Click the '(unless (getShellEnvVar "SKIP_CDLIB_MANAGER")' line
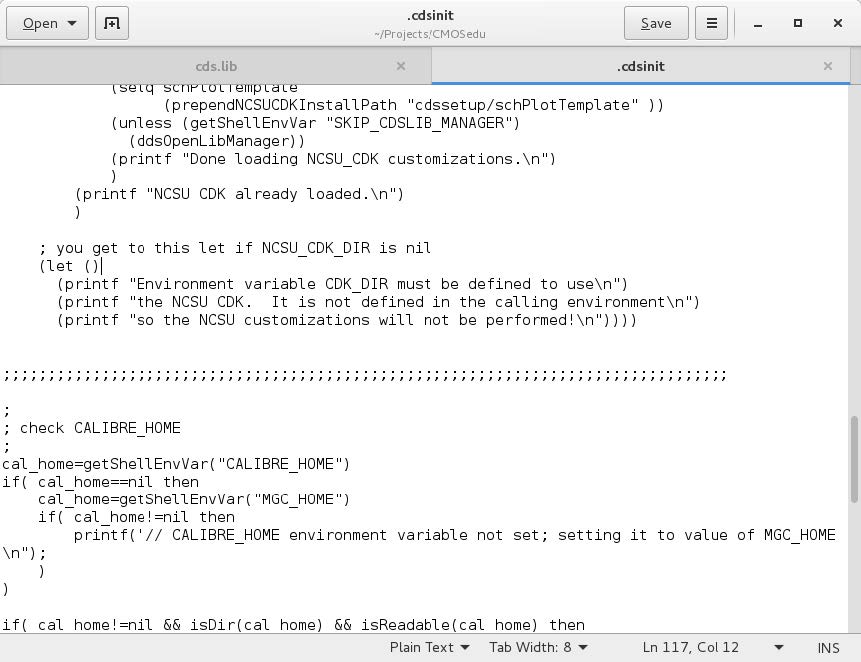This screenshot has width=861, height=662. [315, 123]
